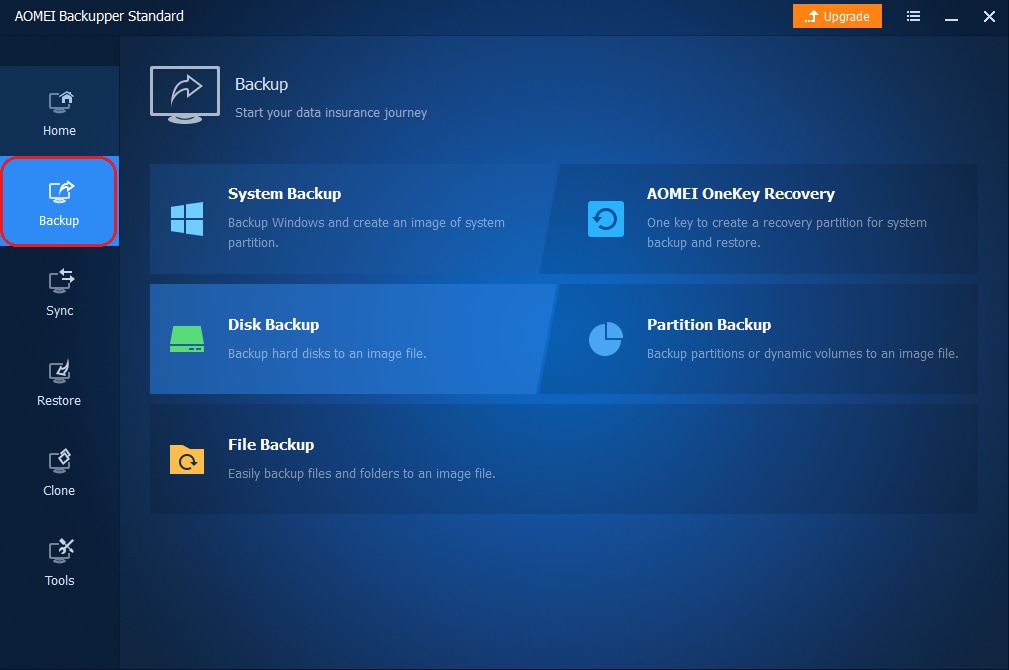The image size is (1009, 670).
Task: Click the Windows logo System Backup icon
Action: click(x=187, y=219)
